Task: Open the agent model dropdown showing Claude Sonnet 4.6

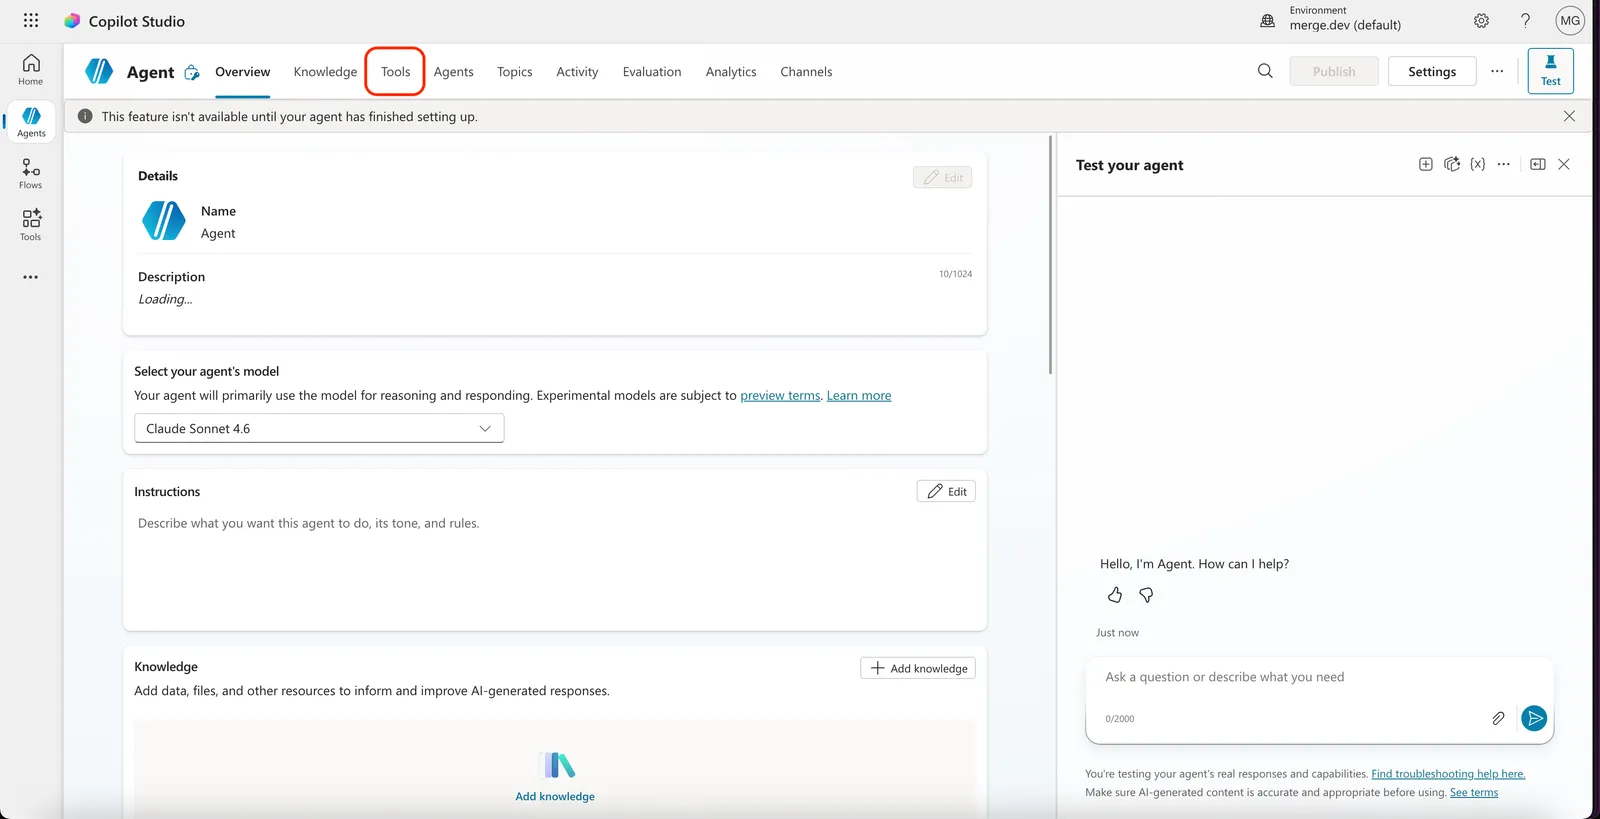Action: [319, 428]
